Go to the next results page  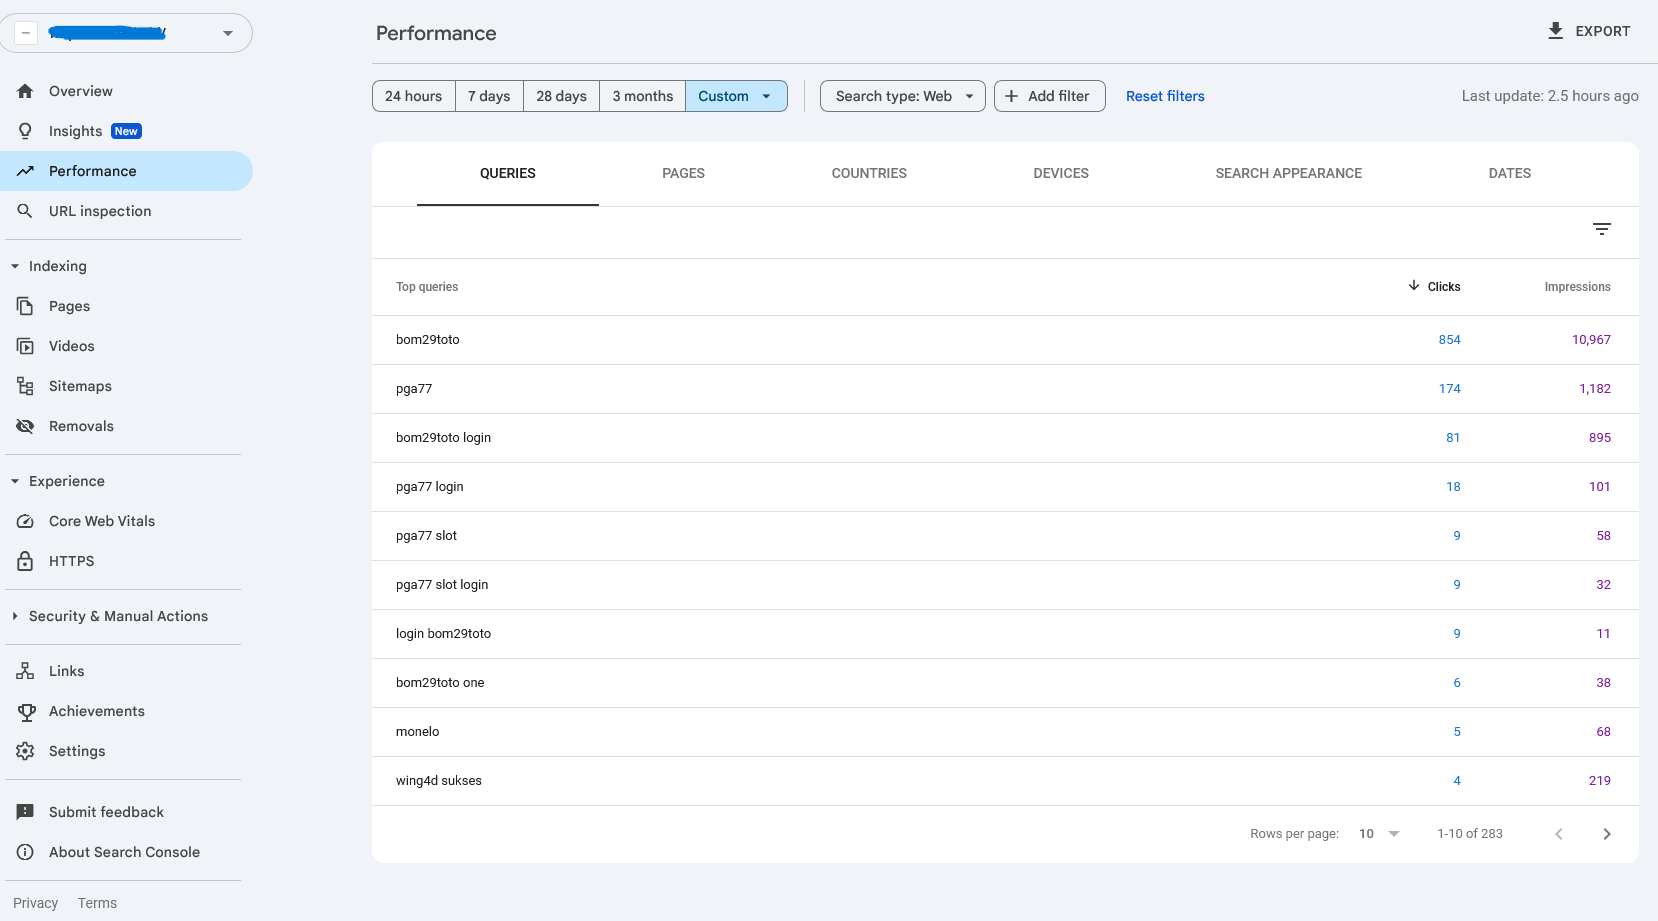click(x=1607, y=833)
